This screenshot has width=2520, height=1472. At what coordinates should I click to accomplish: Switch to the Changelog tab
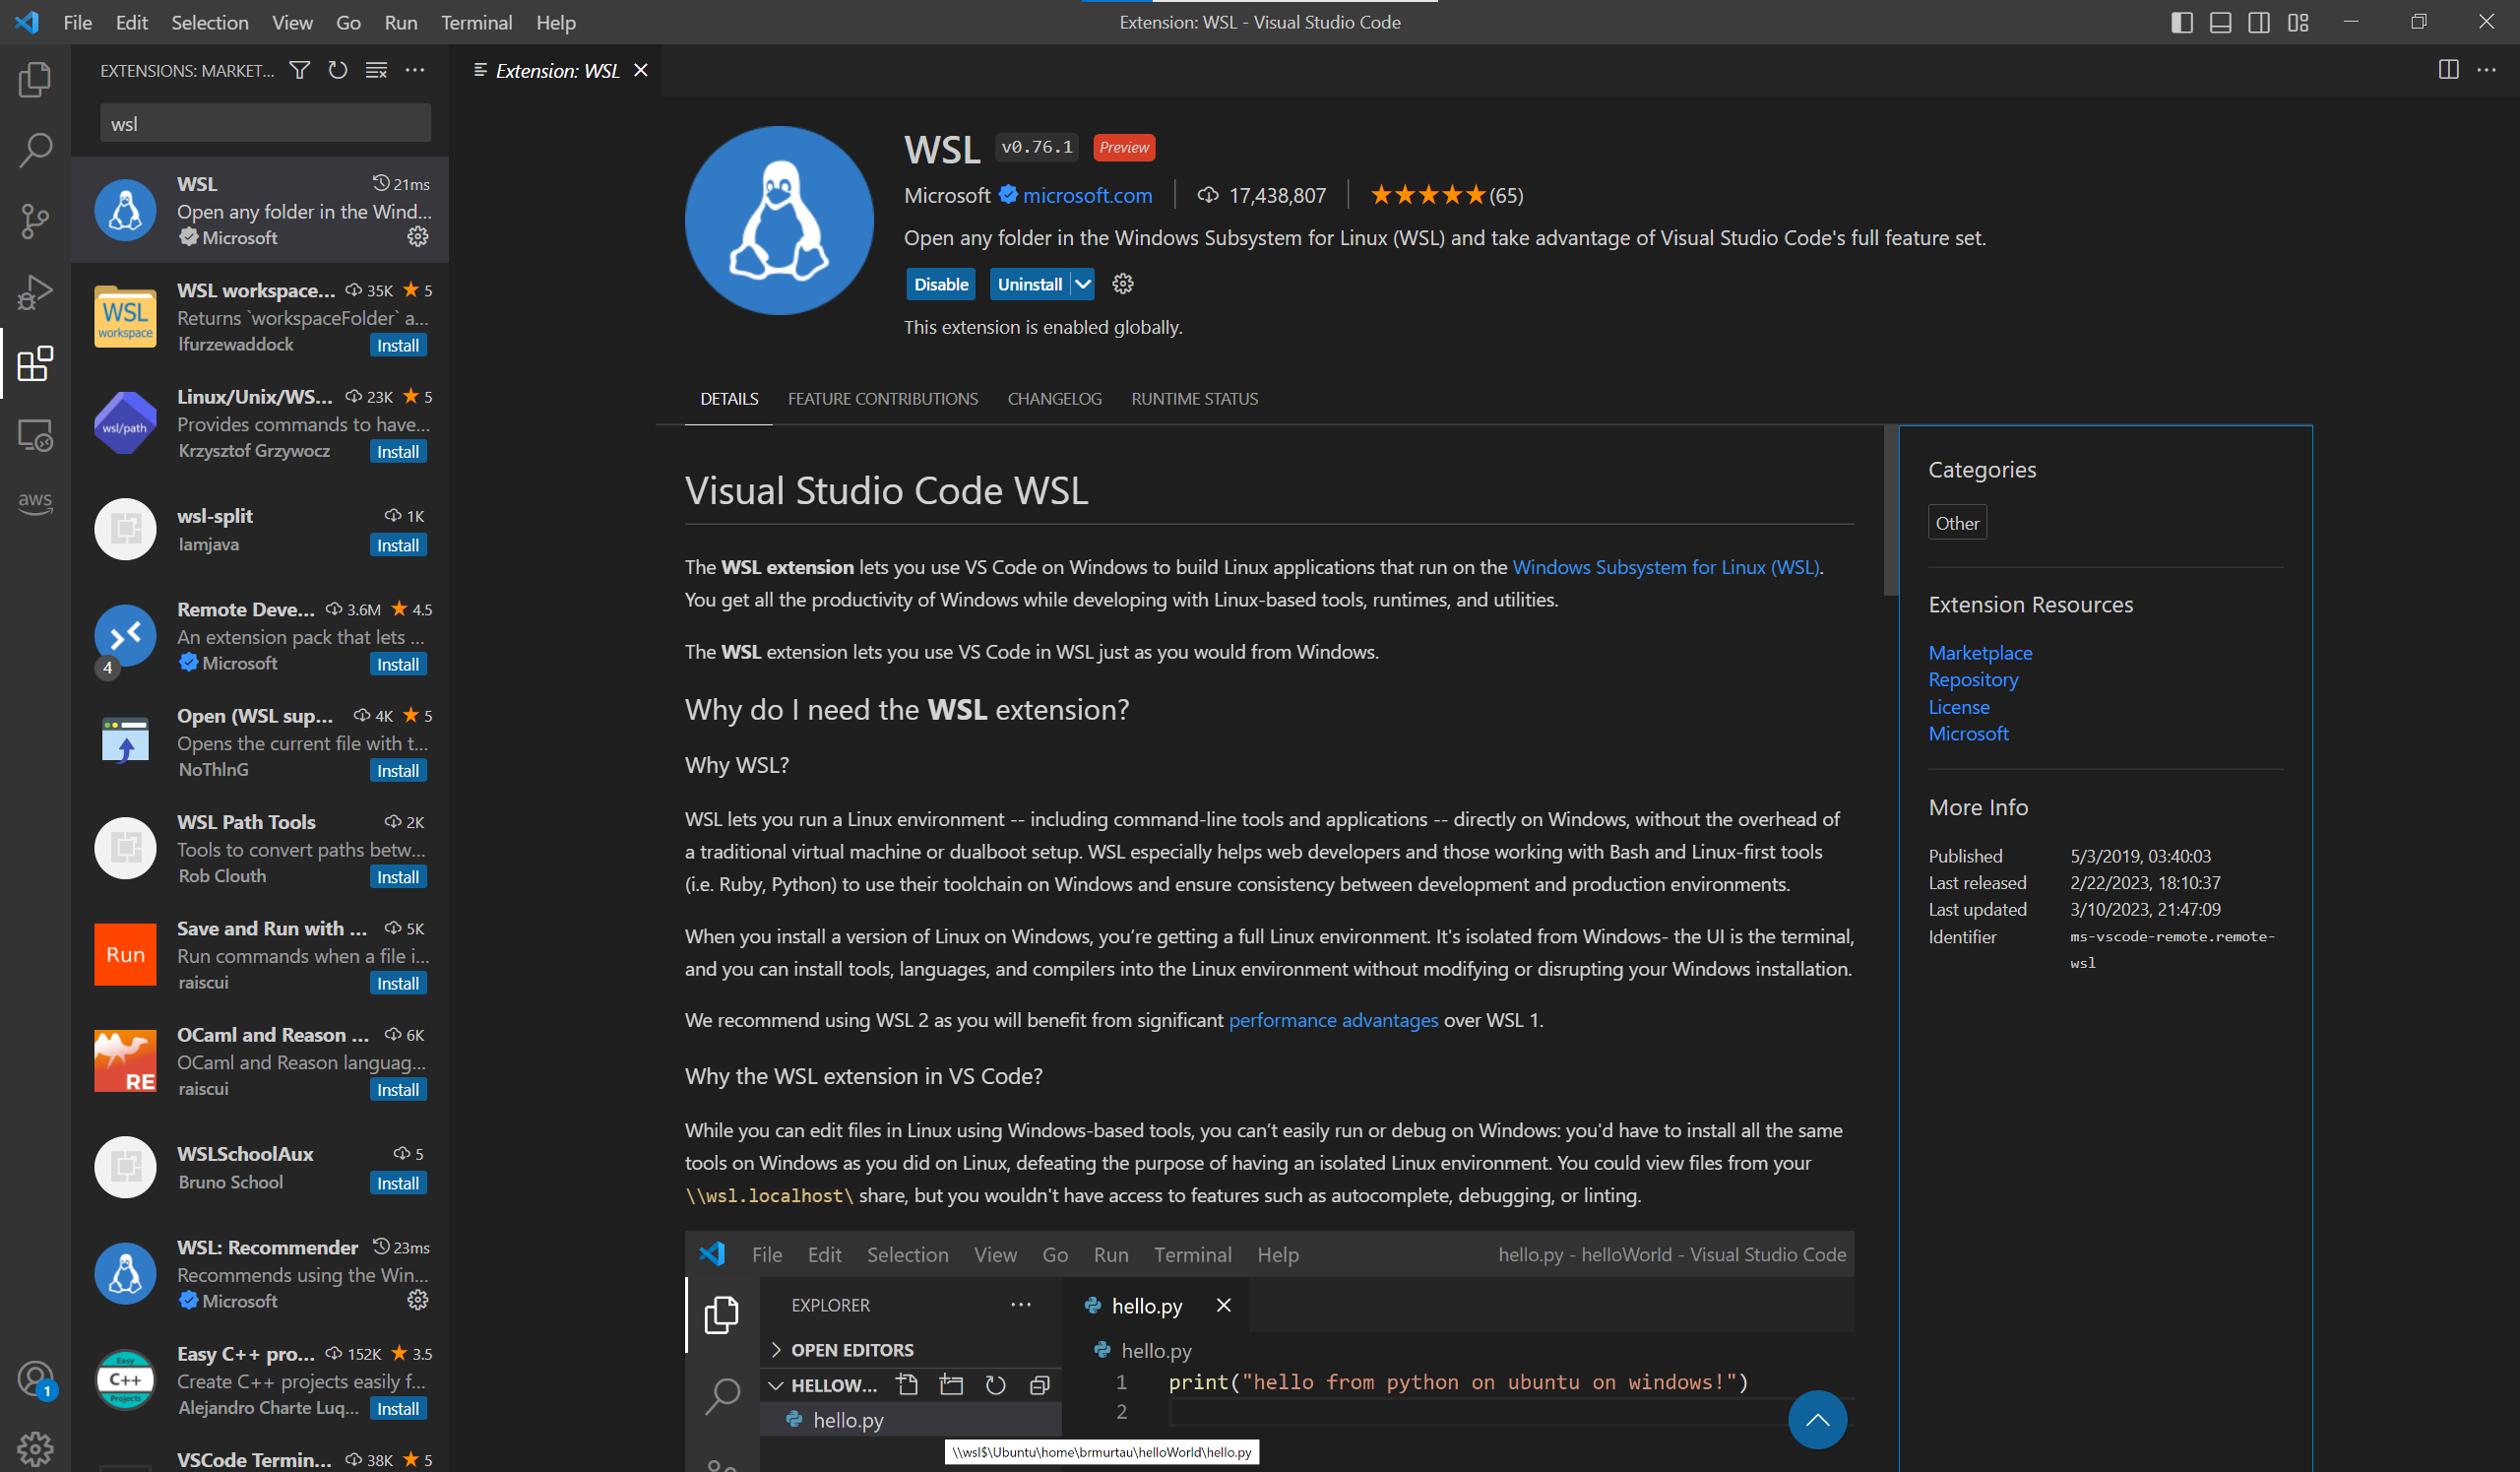click(1054, 399)
